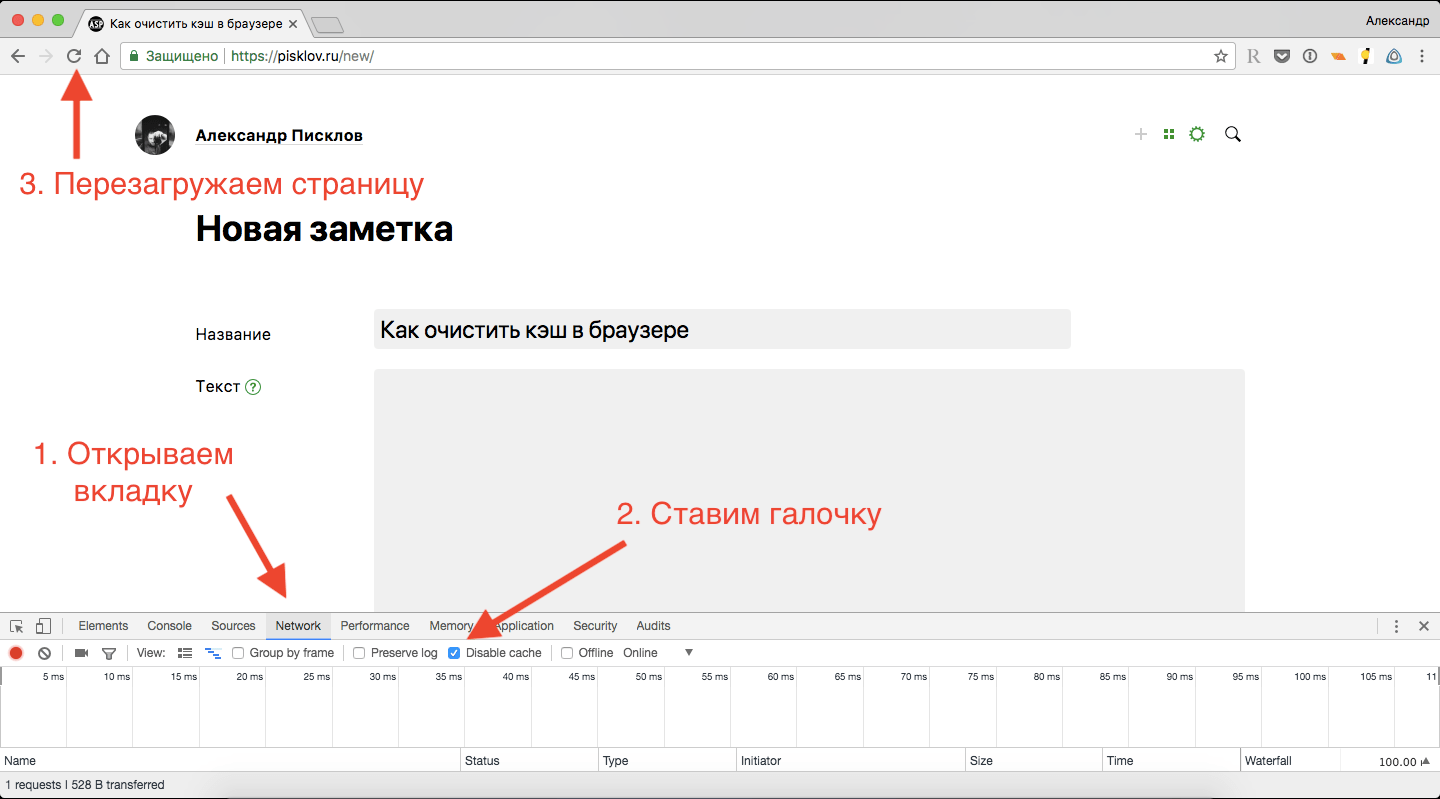The width and height of the screenshot is (1440, 799).
Task: Click the Александр profile name in title bar
Action: 1397,21
